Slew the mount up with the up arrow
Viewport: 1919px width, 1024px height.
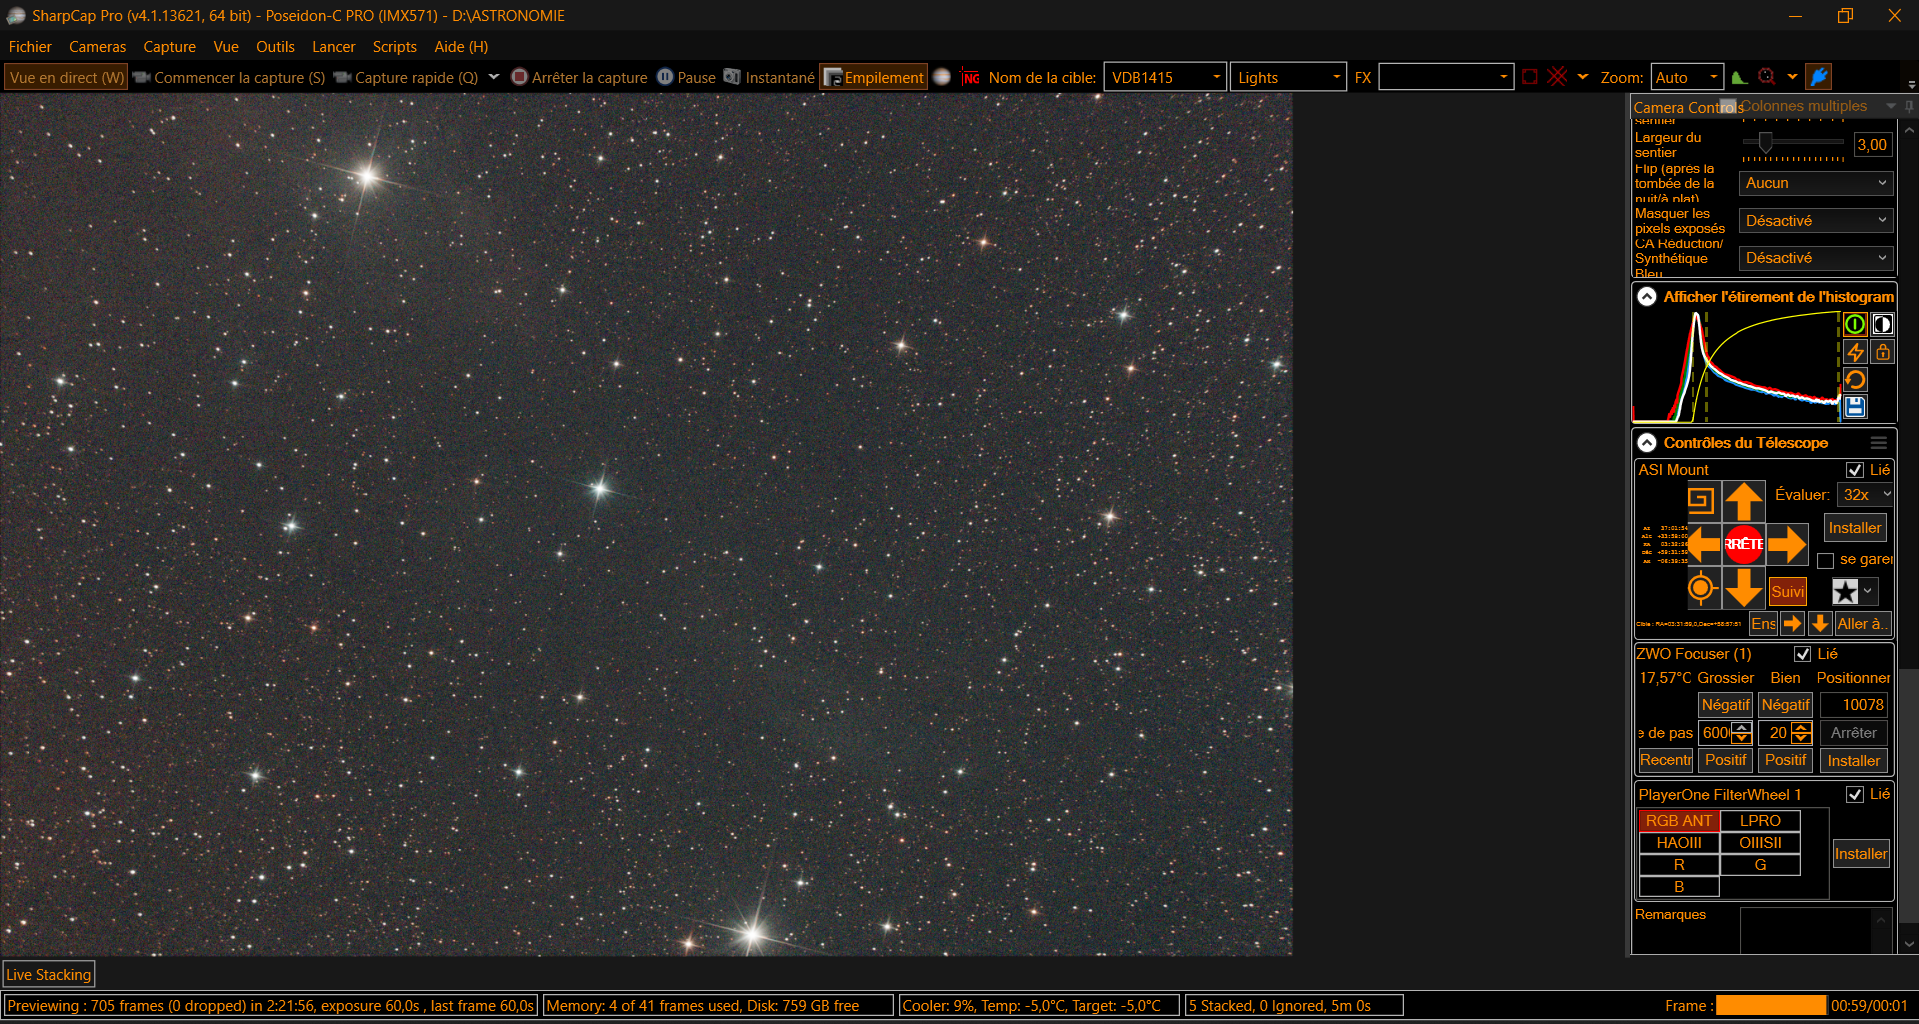[x=1744, y=501]
